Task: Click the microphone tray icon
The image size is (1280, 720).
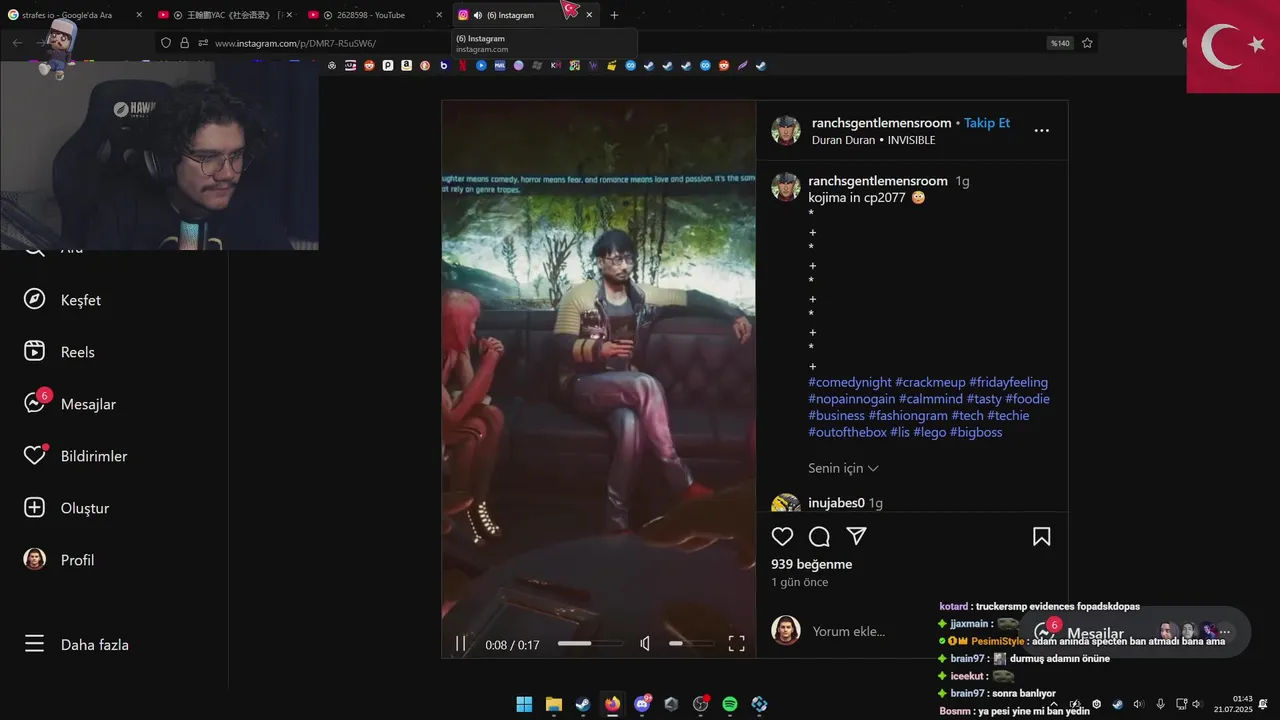Action: 1160,704
